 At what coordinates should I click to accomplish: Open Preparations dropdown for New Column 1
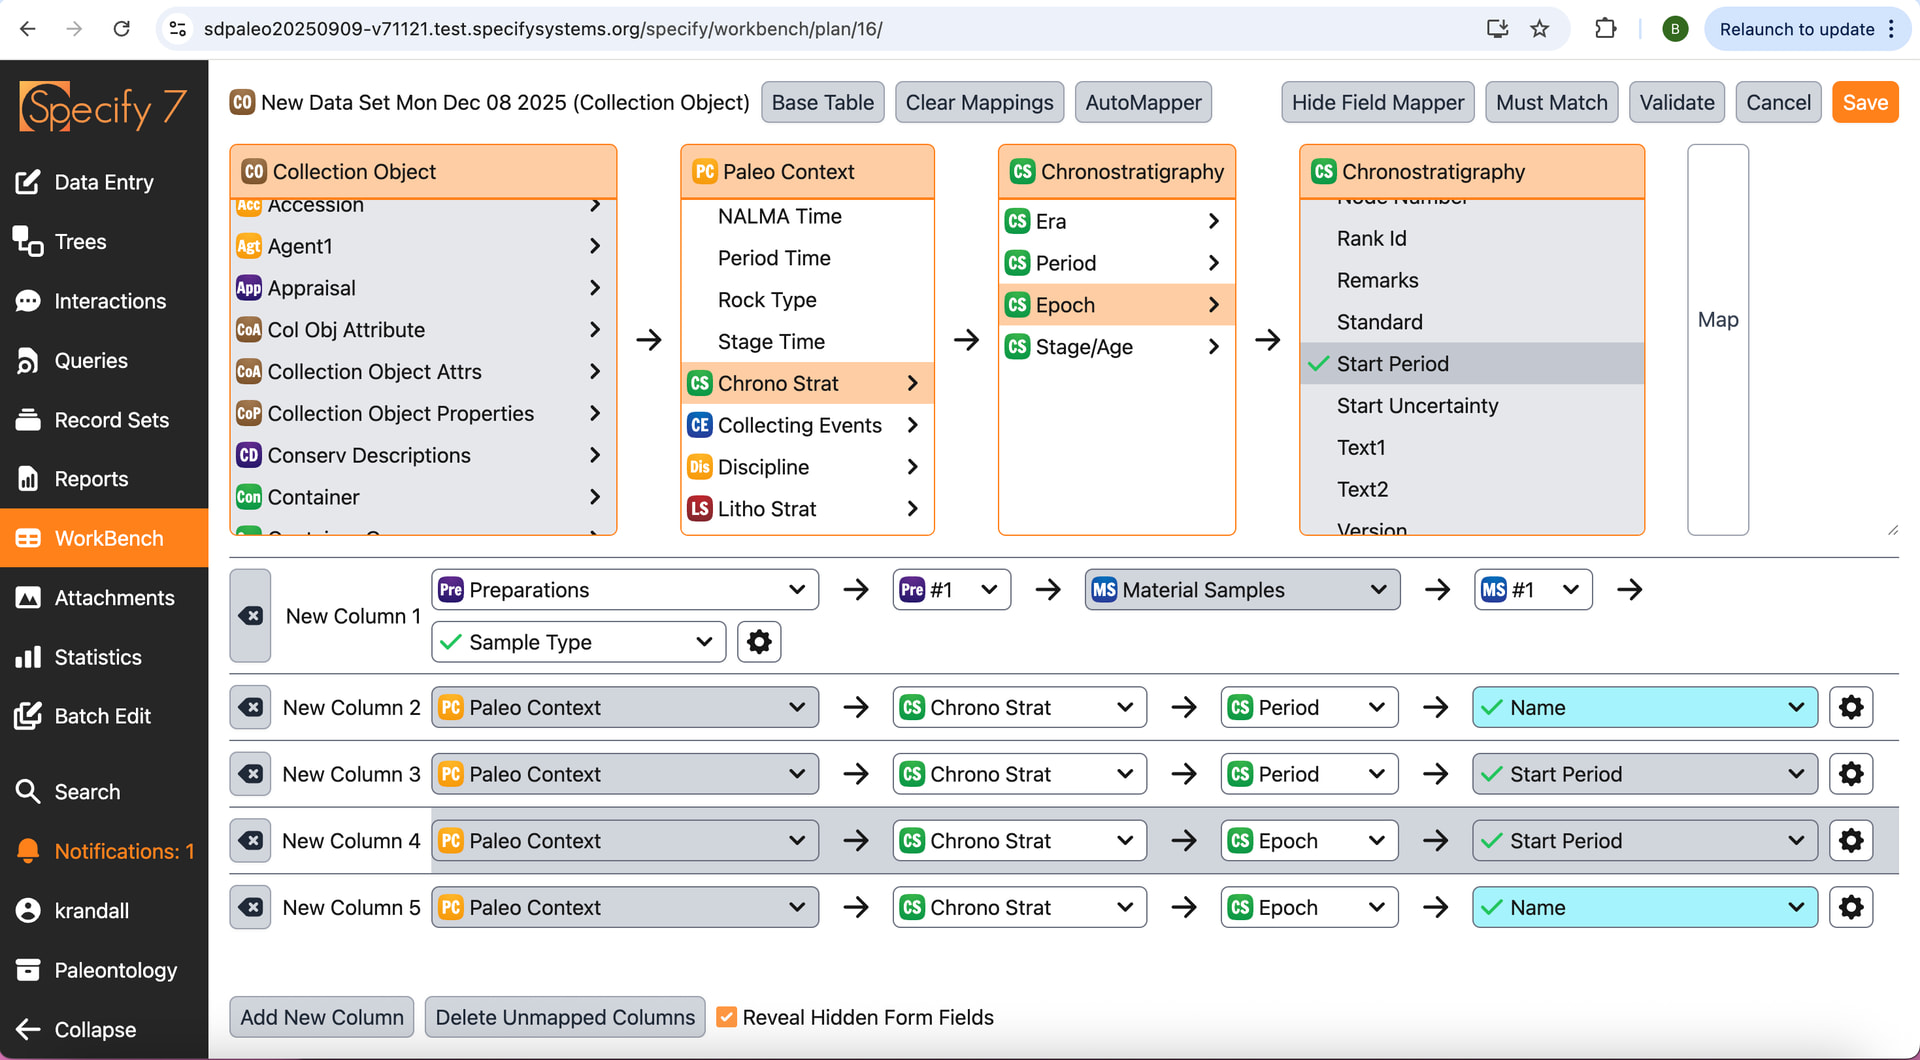pos(624,590)
